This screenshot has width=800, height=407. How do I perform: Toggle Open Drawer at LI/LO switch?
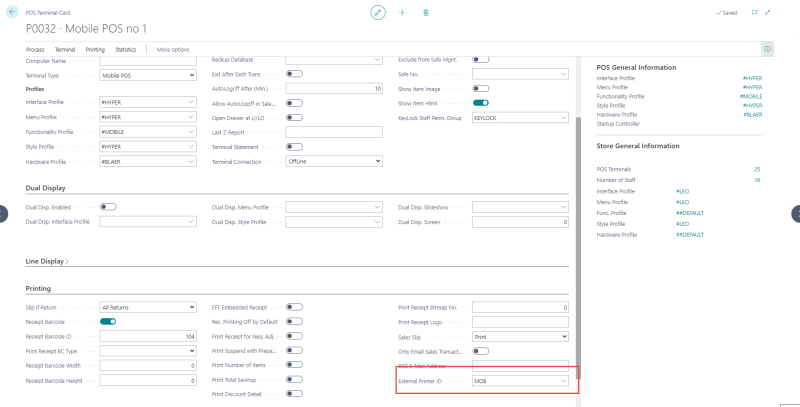tap(294, 117)
